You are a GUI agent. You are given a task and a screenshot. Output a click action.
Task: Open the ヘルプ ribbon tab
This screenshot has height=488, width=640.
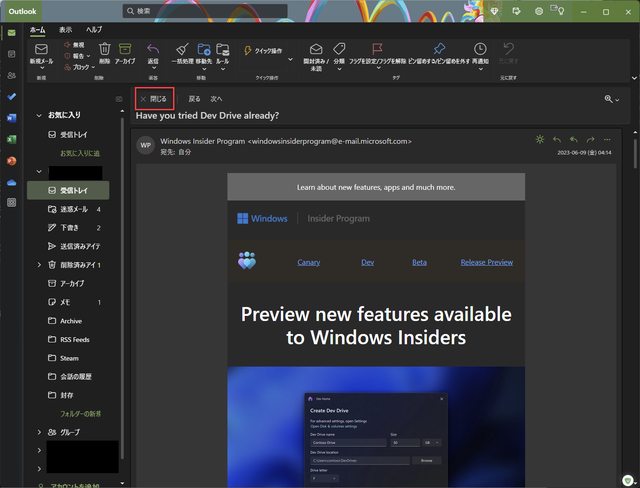(x=94, y=30)
